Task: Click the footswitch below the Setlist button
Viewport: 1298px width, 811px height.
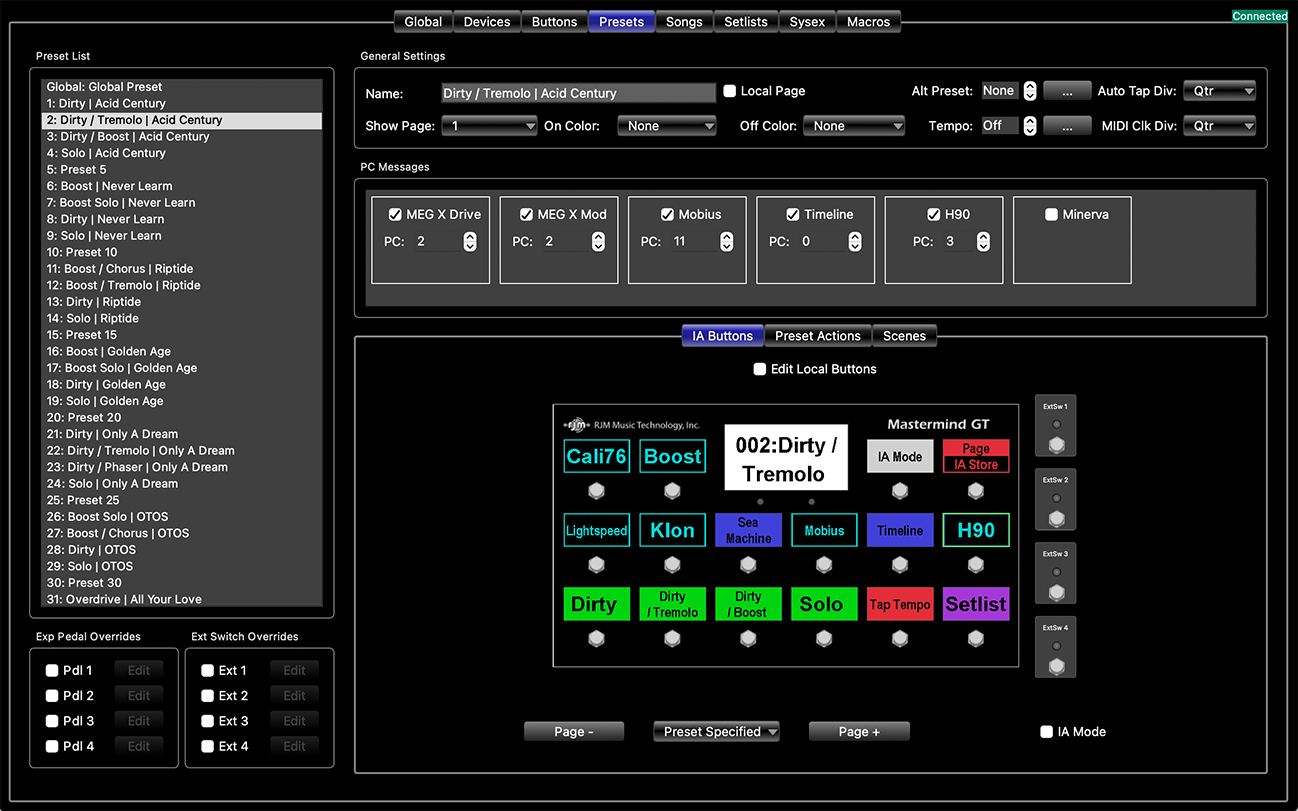Action: [x=976, y=639]
